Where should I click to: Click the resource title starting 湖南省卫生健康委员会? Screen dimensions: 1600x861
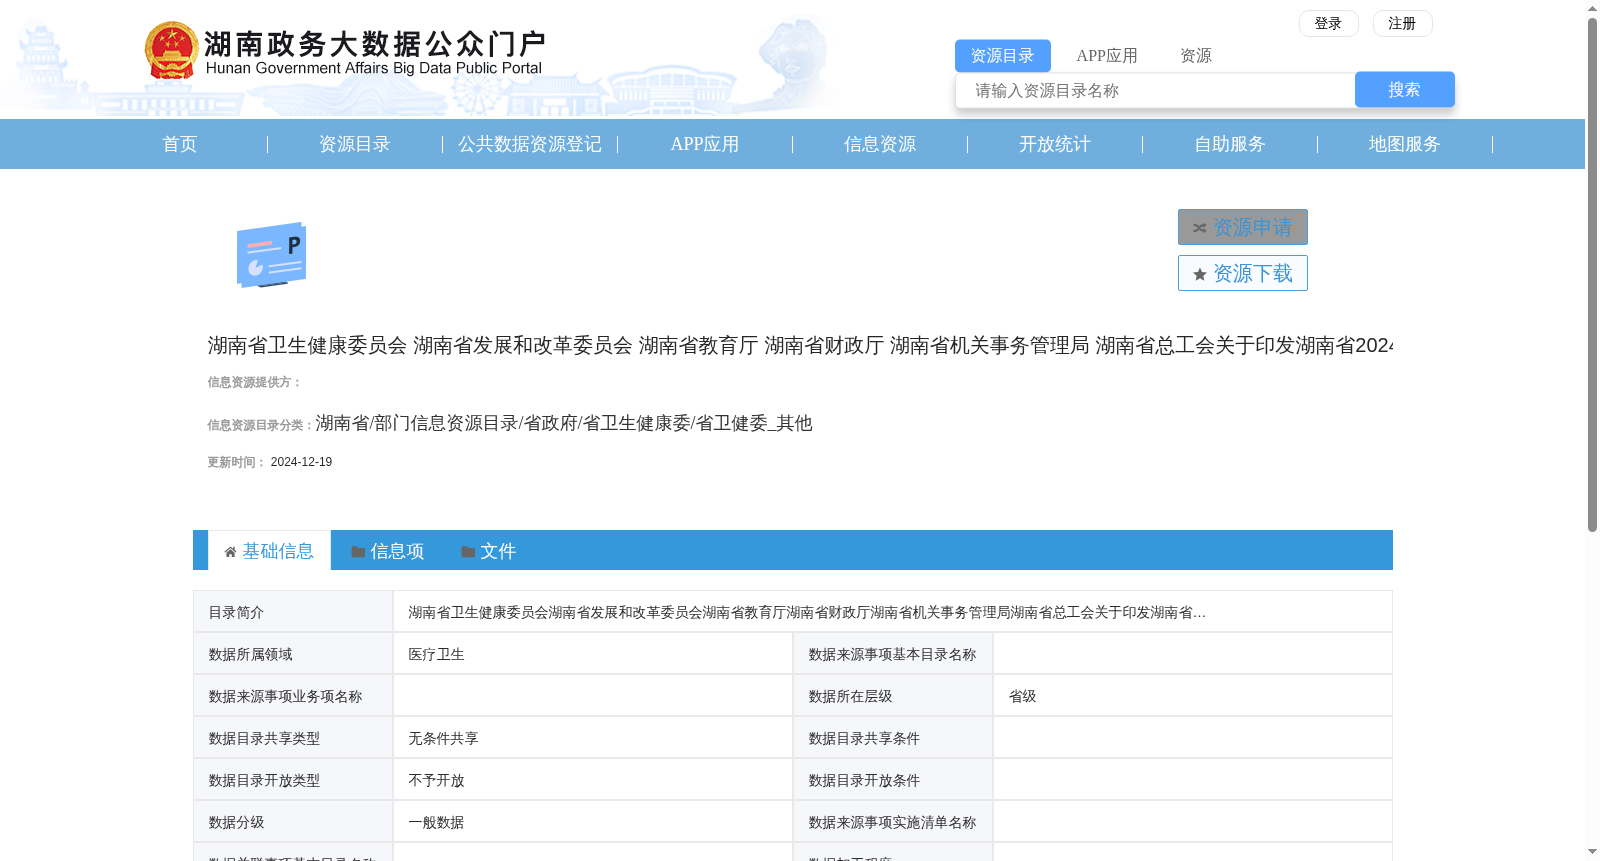(800, 345)
